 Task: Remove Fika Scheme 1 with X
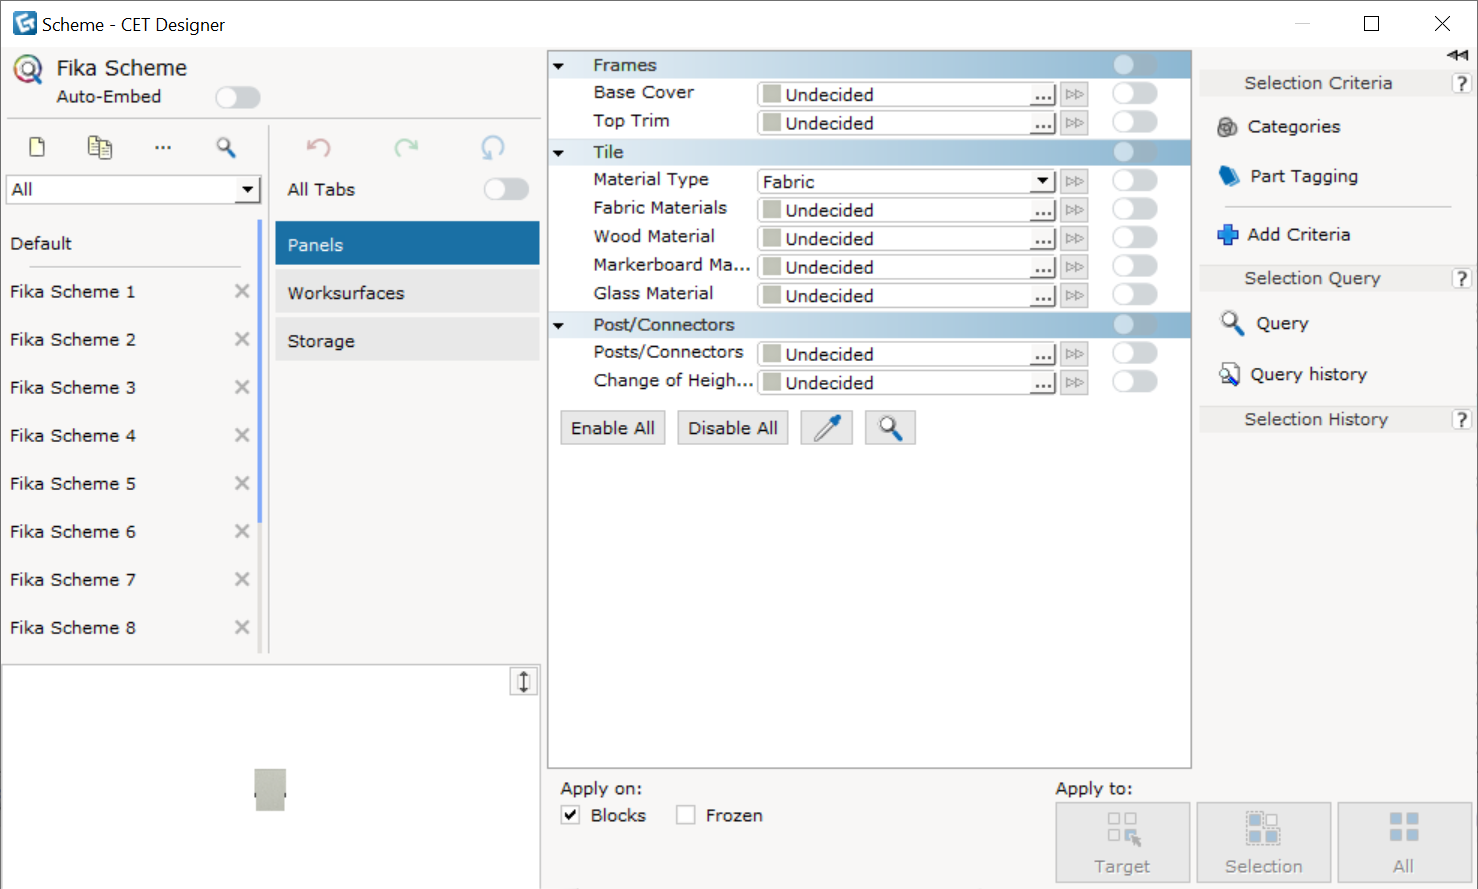coord(242,291)
